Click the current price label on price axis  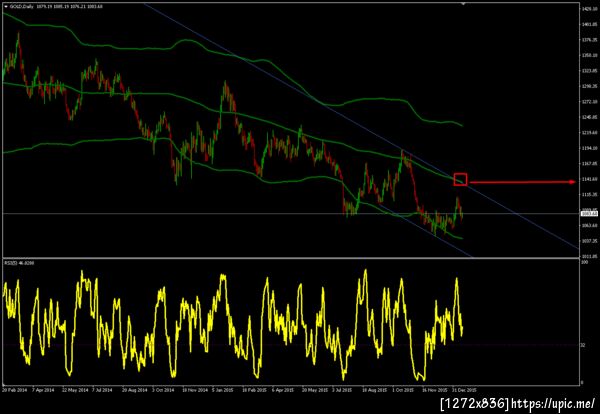pyautogui.click(x=587, y=214)
